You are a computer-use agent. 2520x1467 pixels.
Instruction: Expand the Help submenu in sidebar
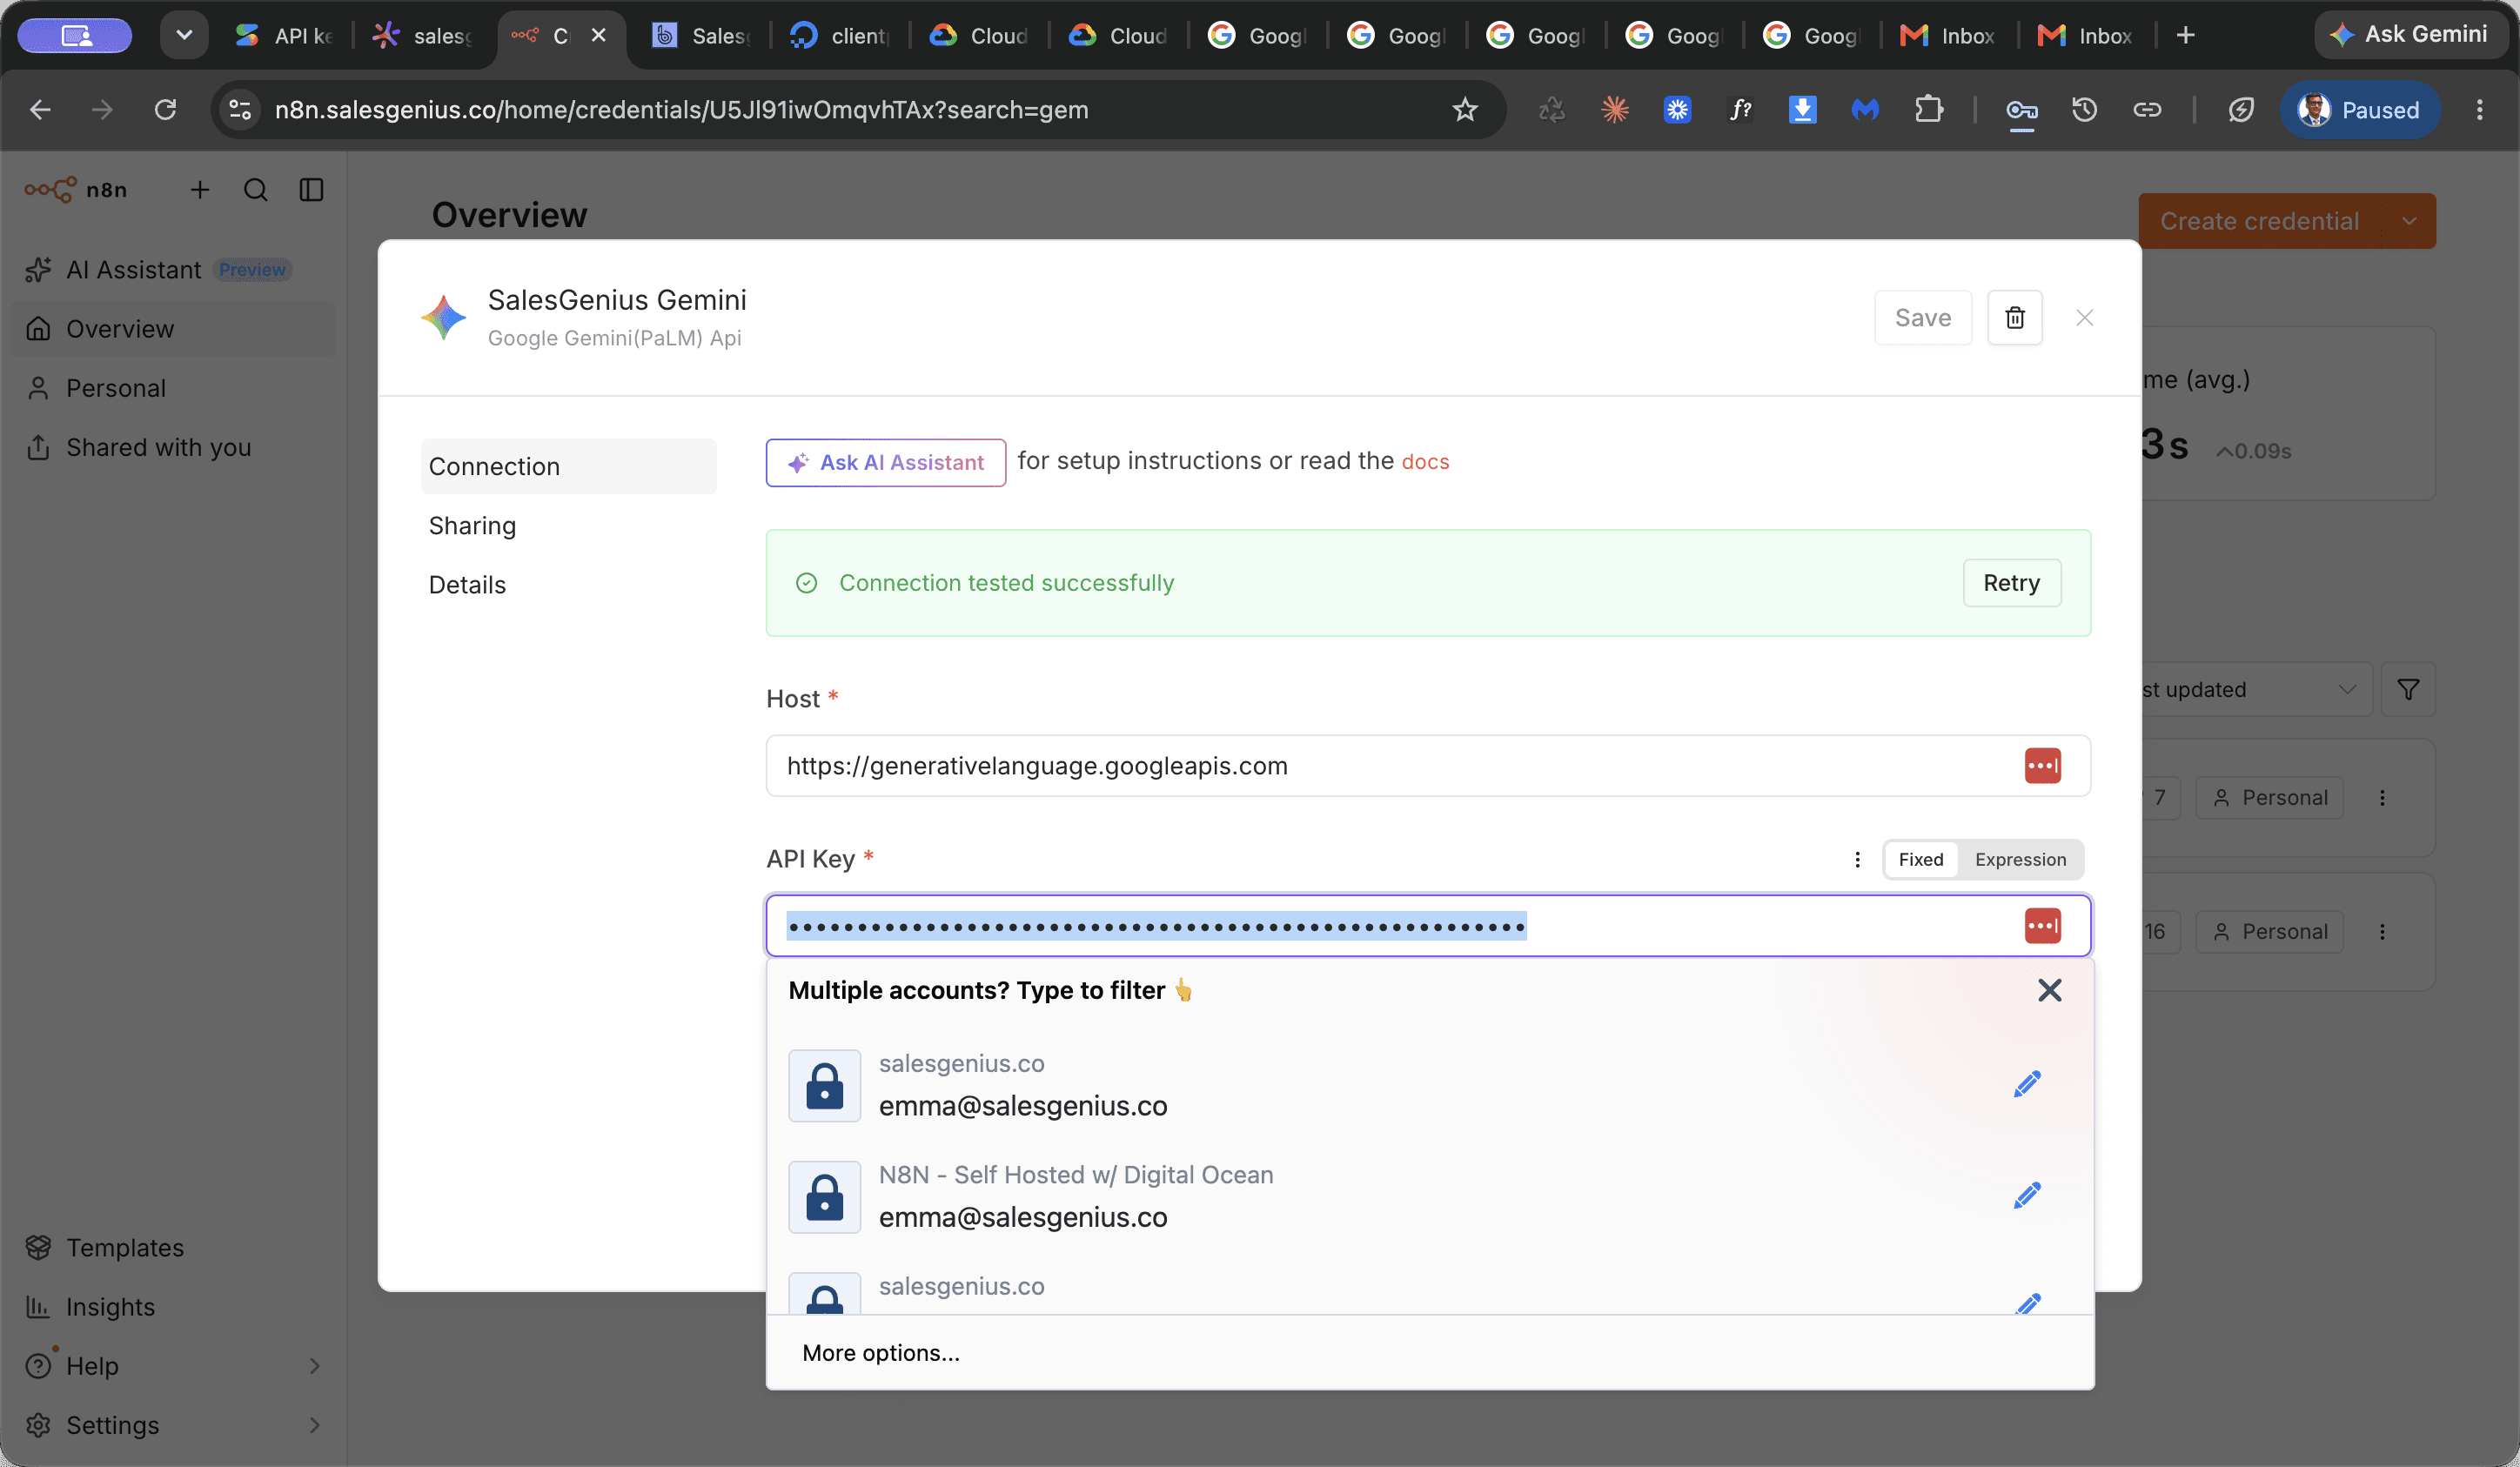(314, 1366)
